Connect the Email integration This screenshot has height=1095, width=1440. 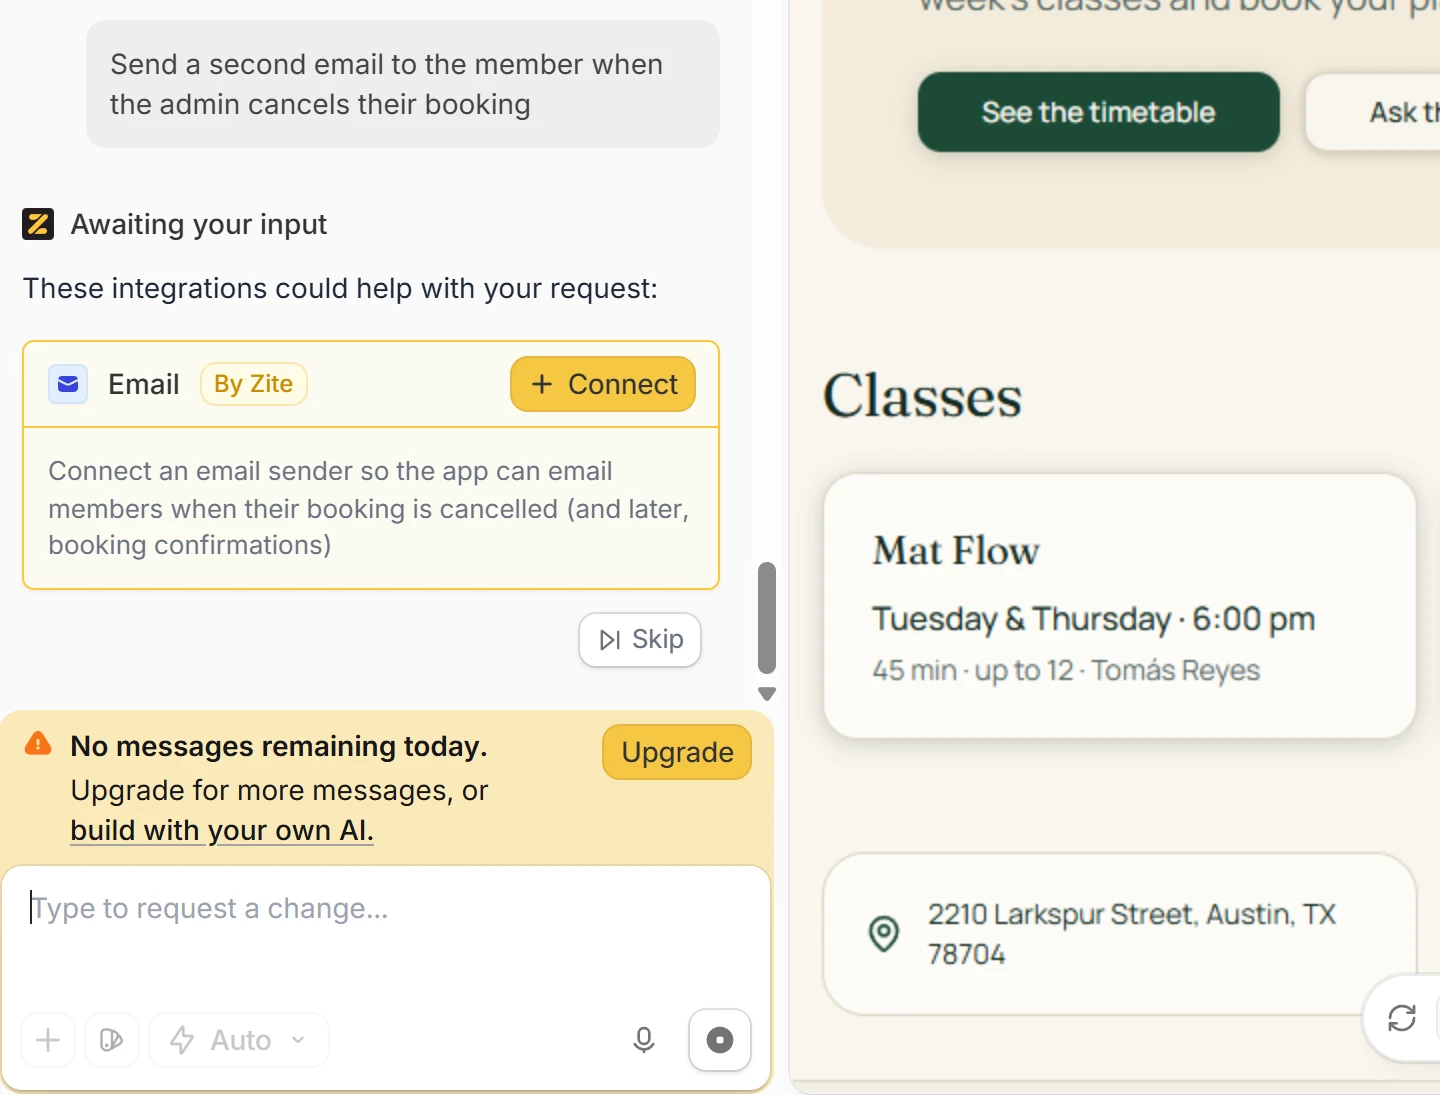(603, 384)
